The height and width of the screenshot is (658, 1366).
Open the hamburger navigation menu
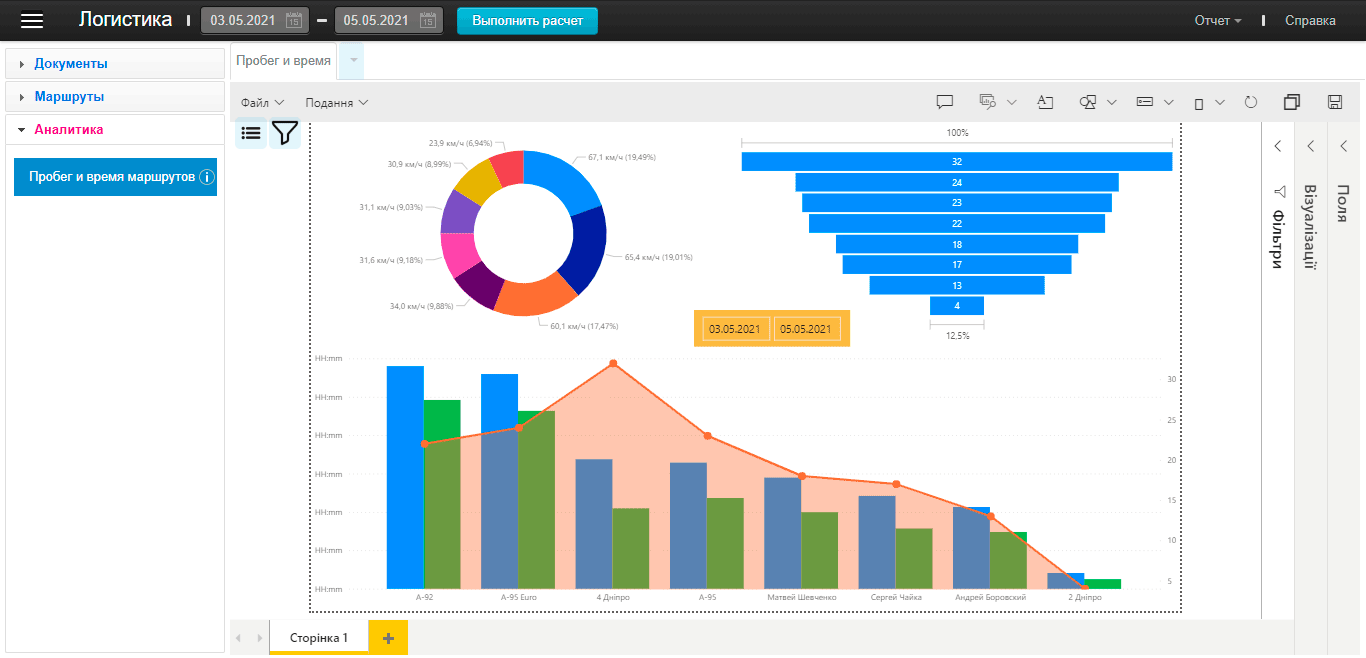(x=31, y=19)
